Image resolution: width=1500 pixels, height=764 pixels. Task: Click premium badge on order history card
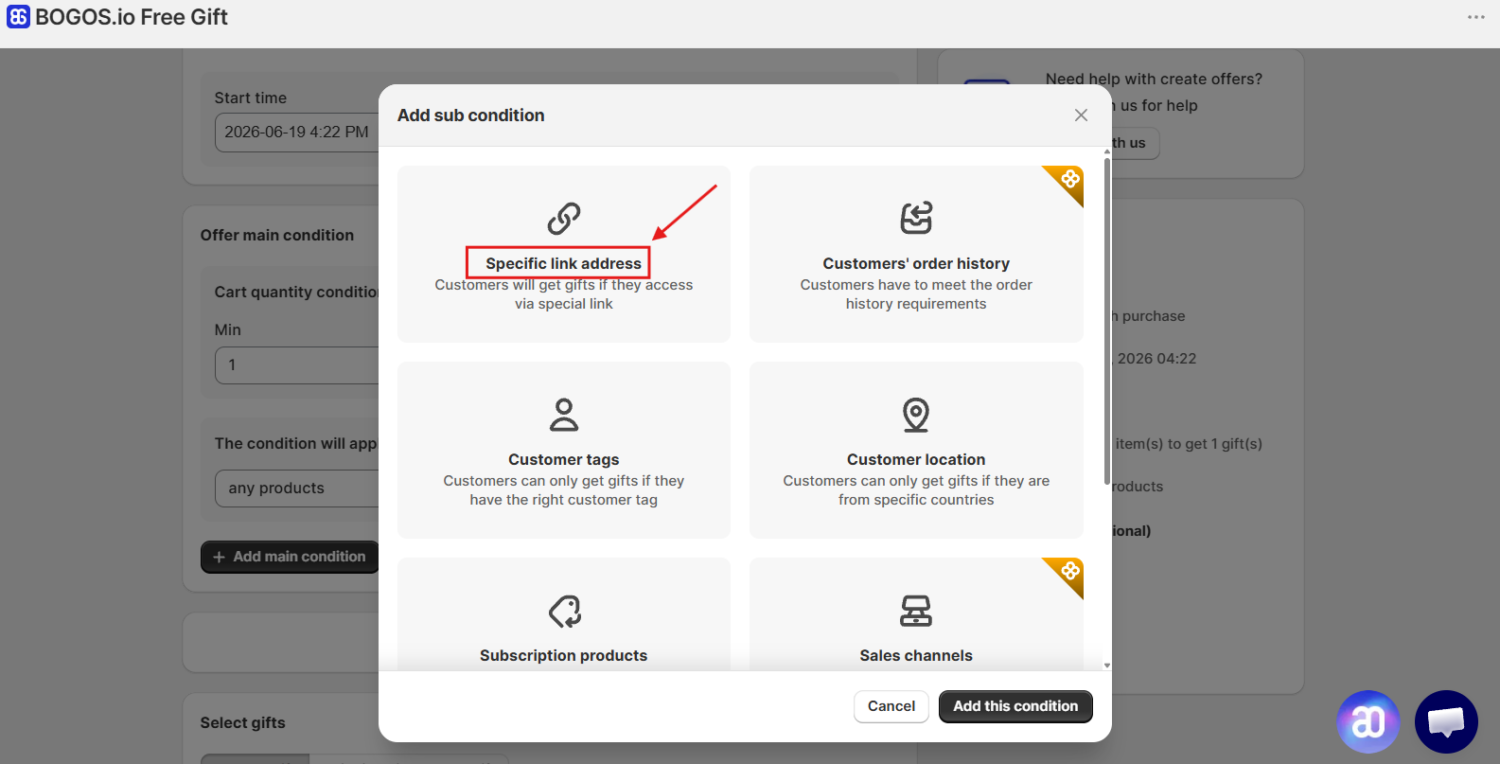coord(1069,180)
